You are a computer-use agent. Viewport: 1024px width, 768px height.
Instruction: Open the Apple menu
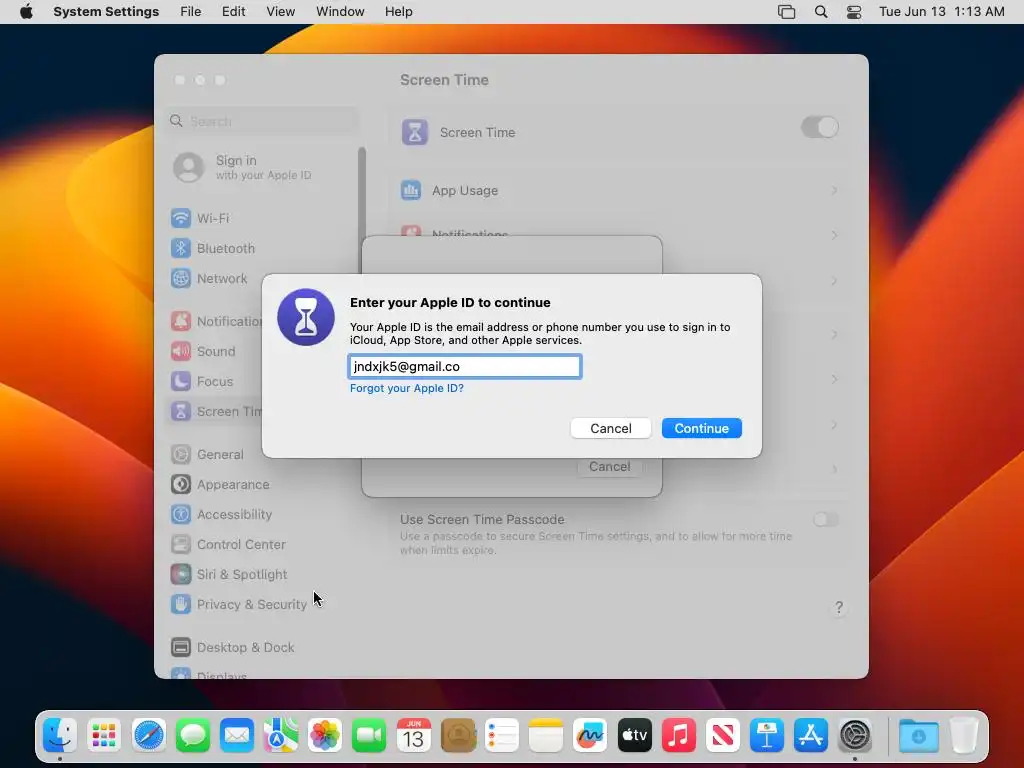tap(26, 12)
